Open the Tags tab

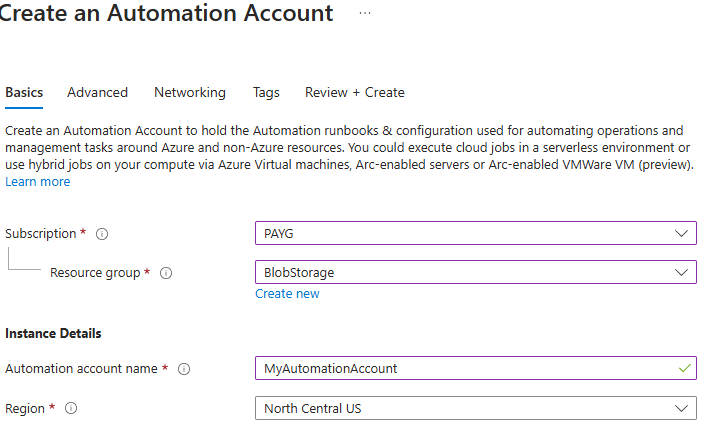(x=266, y=92)
